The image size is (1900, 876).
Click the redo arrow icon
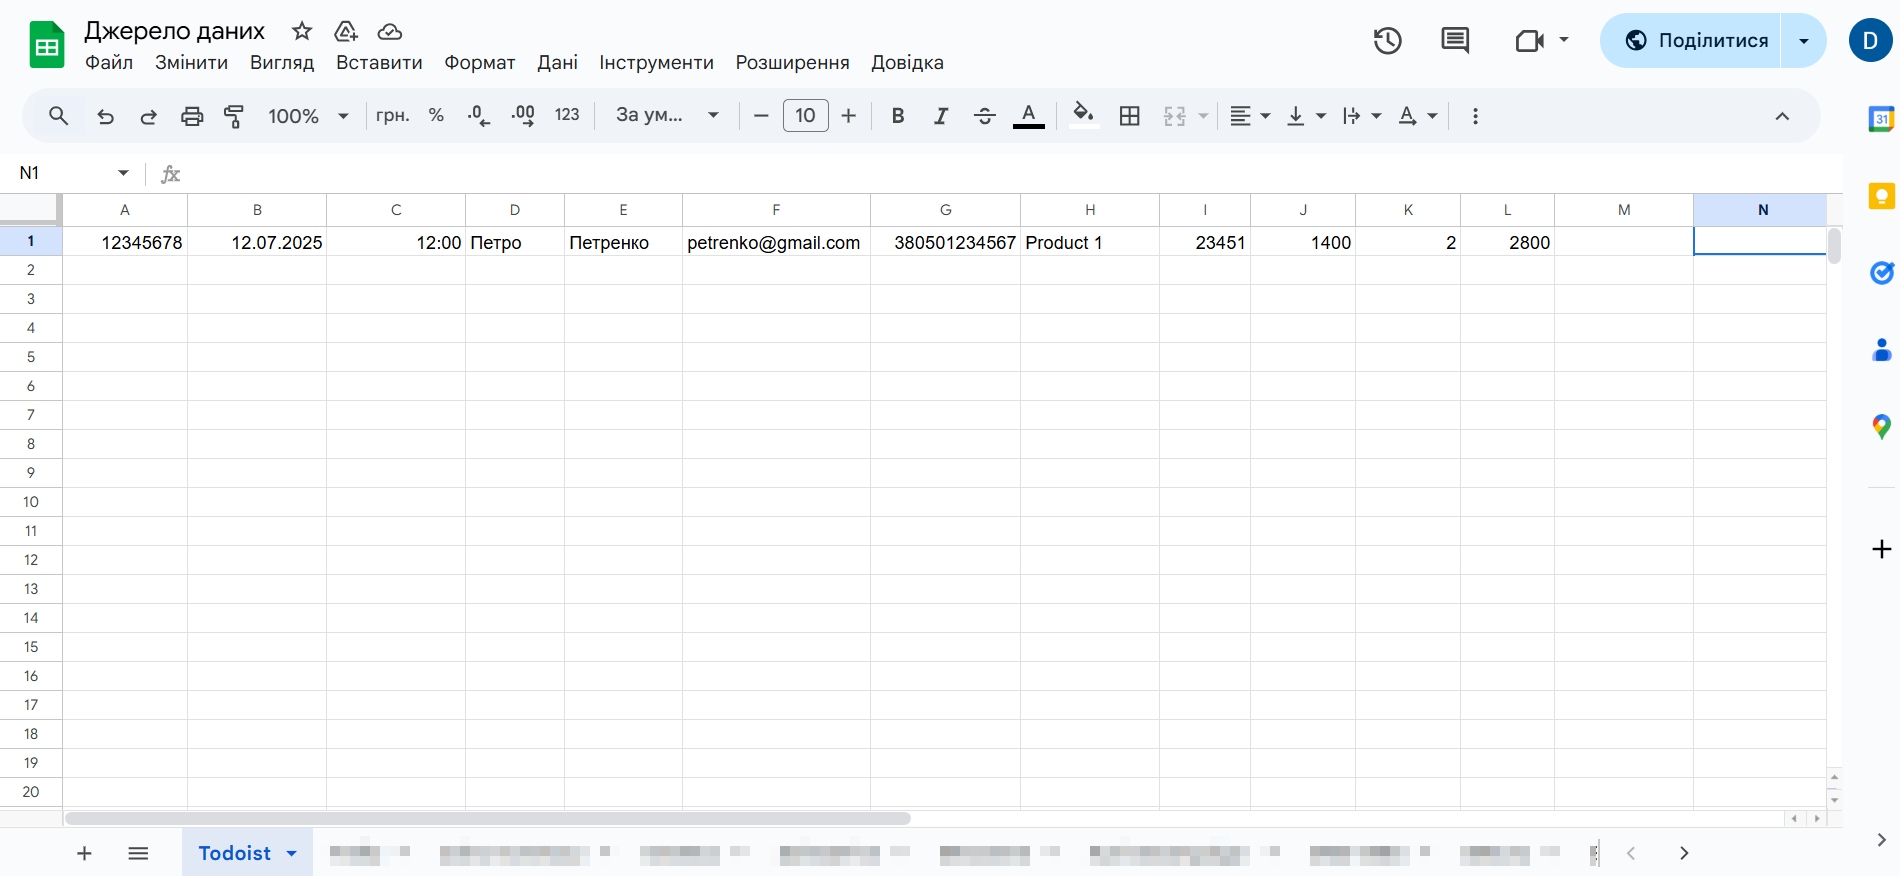tap(148, 116)
